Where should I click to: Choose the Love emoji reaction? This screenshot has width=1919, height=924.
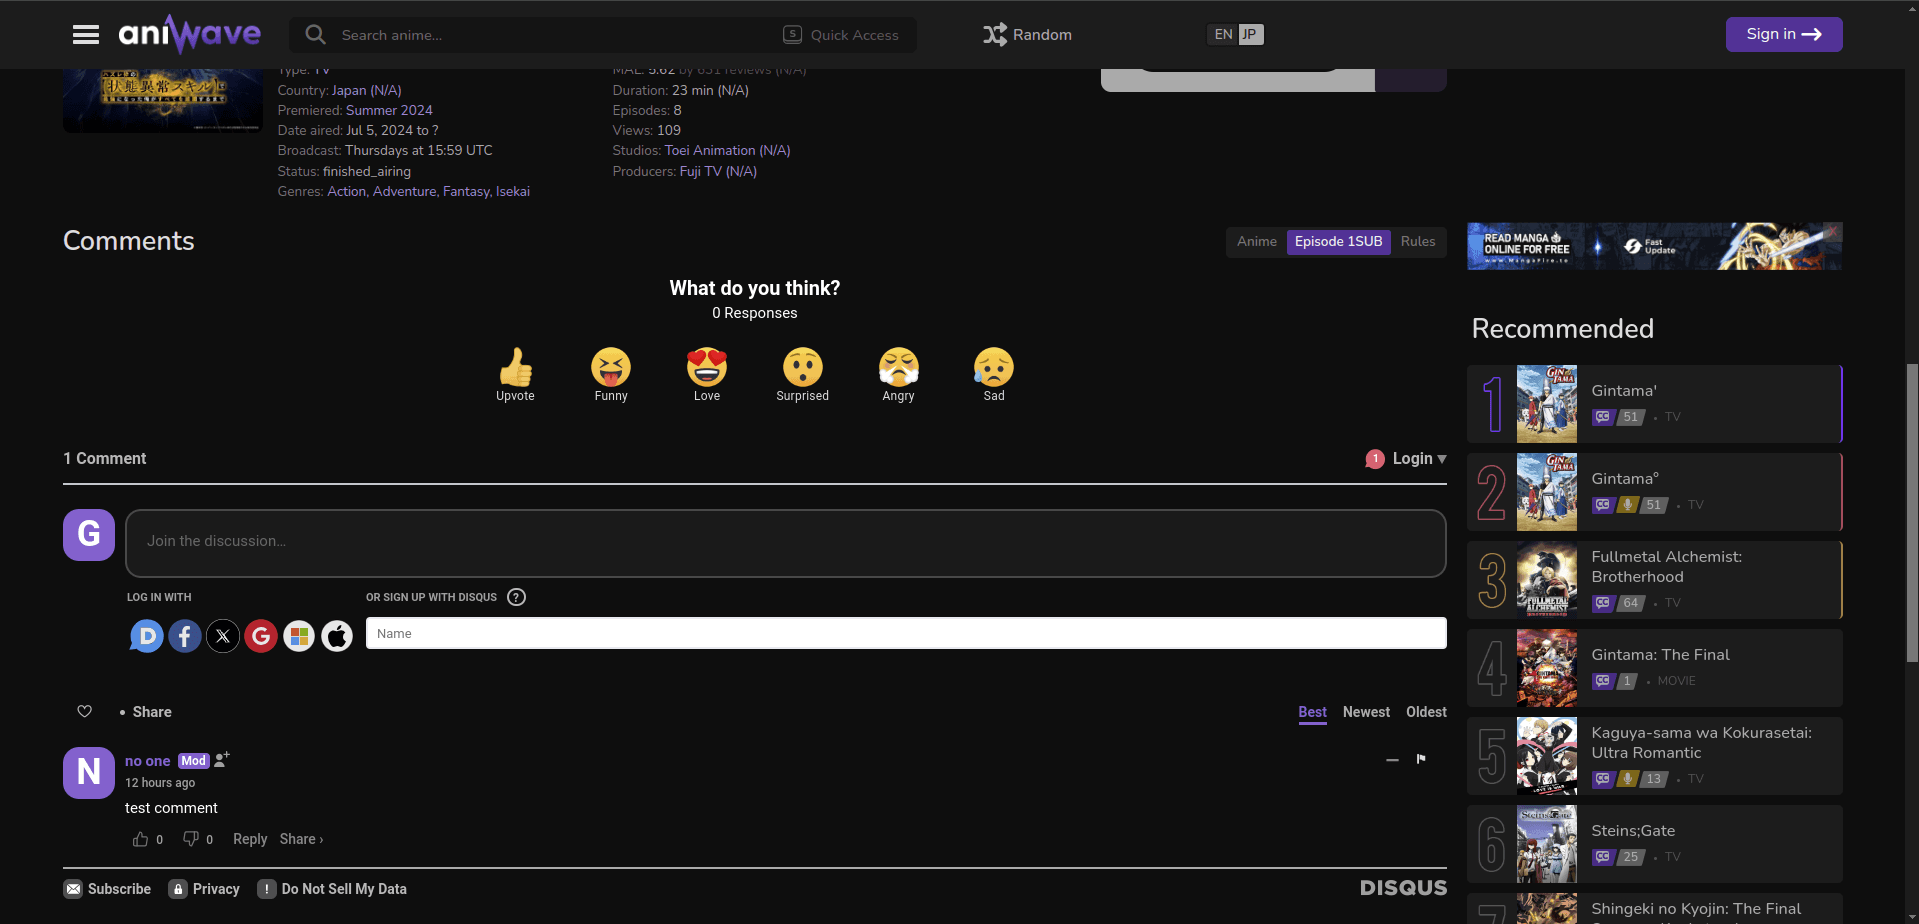pyautogui.click(x=707, y=375)
